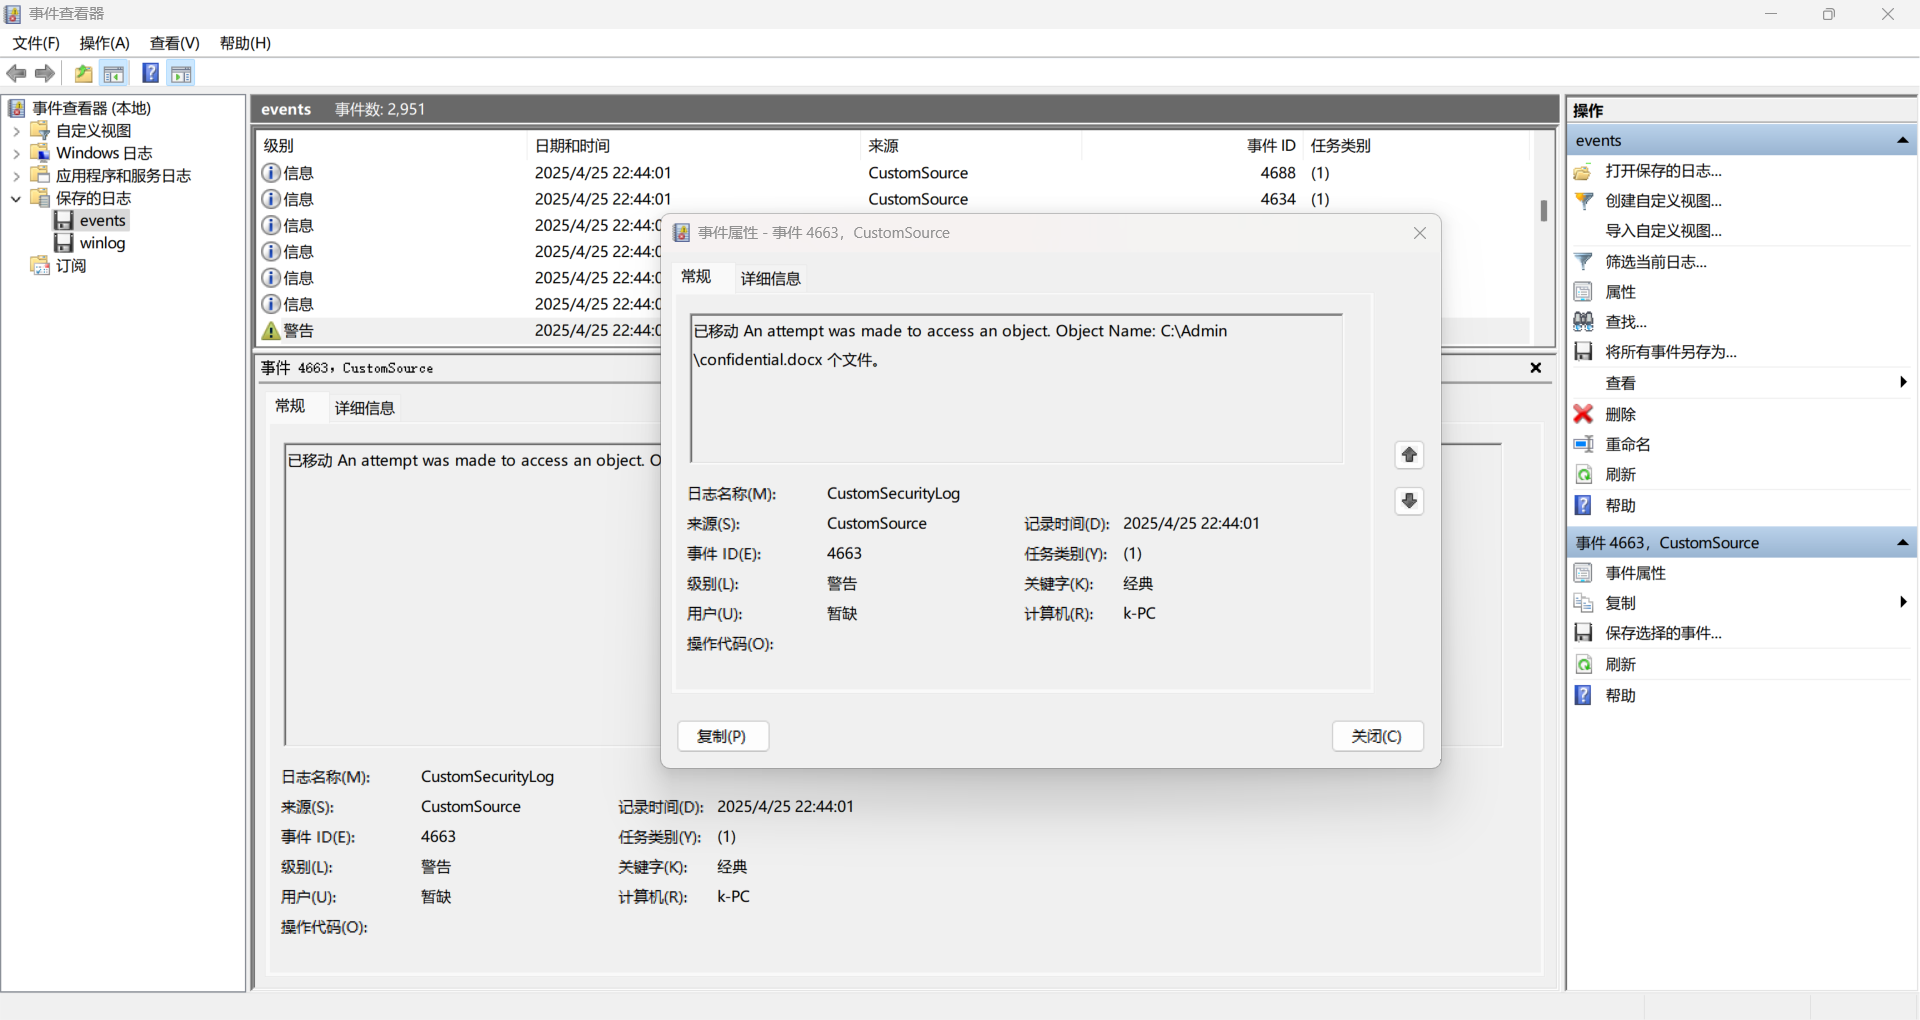Open the Action menu

[x=105, y=43]
